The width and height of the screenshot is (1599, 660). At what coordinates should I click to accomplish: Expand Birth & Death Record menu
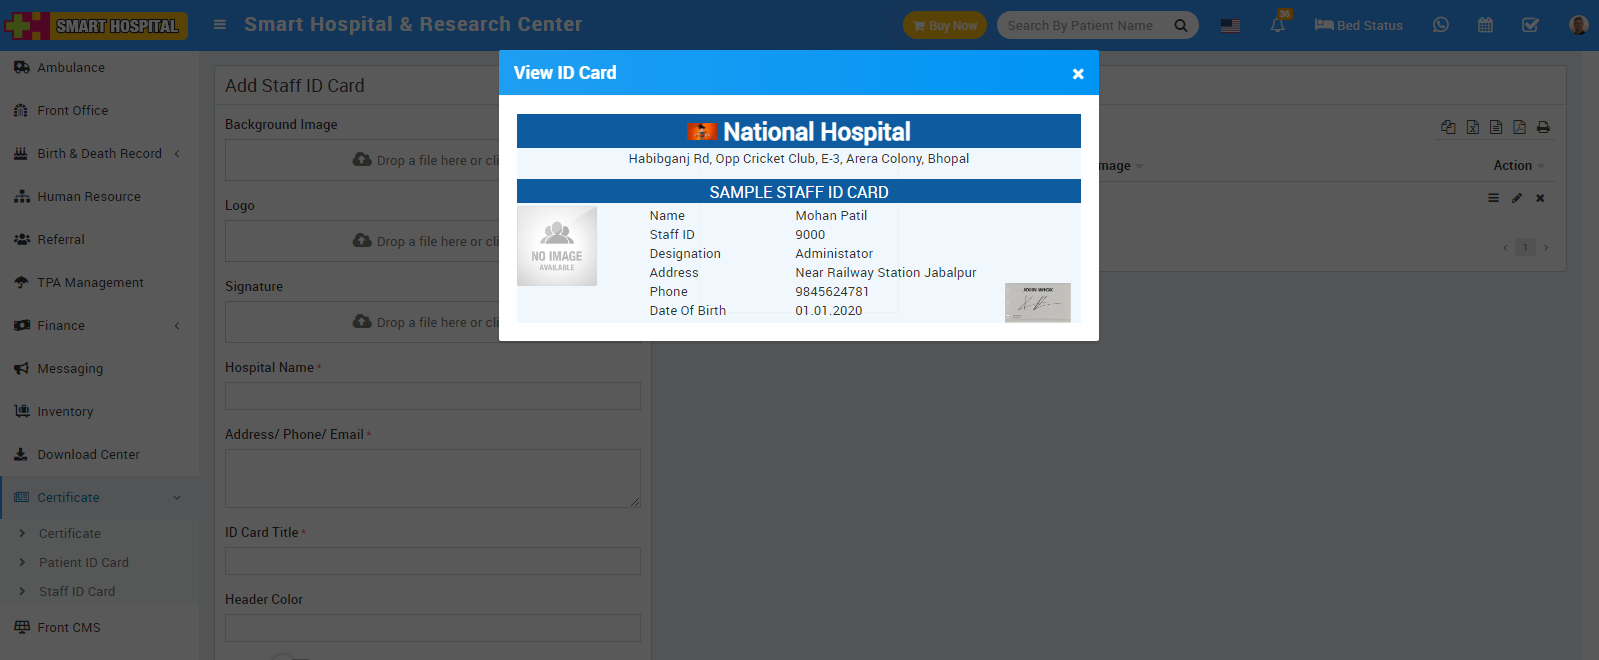[98, 153]
